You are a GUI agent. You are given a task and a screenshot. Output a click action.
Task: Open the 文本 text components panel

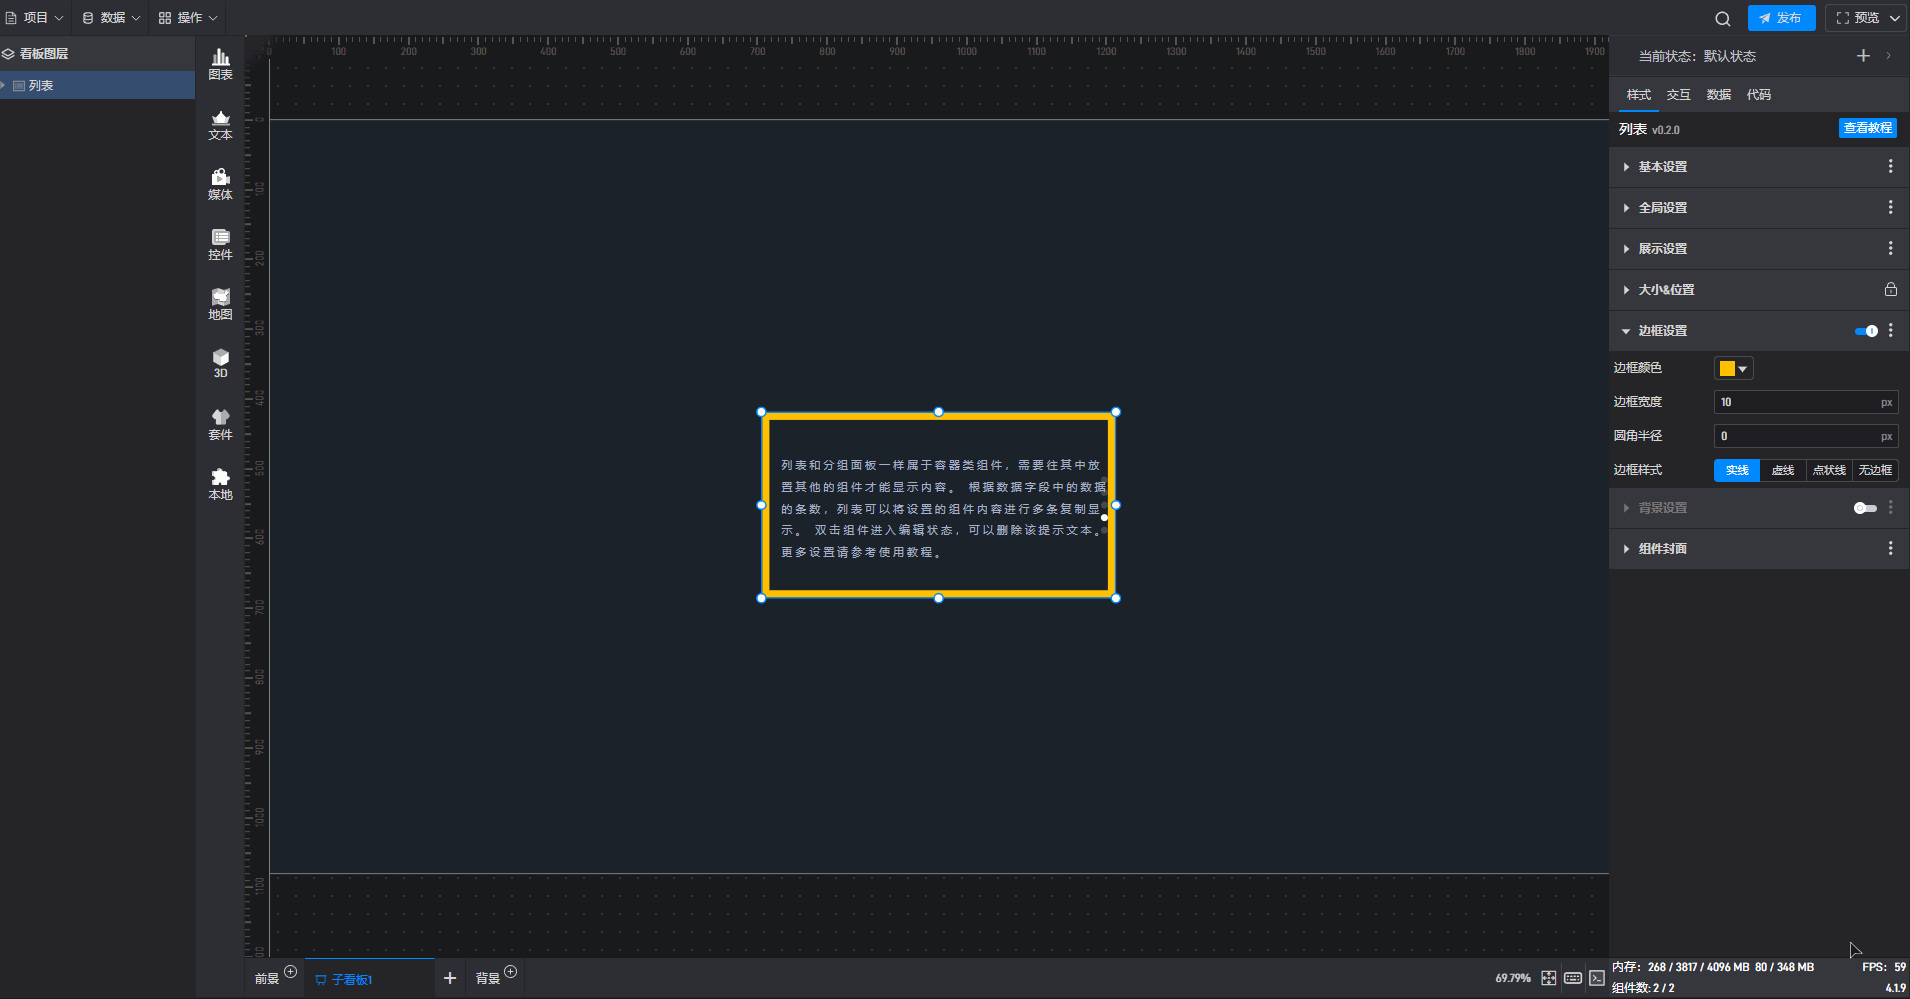click(x=220, y=125)
